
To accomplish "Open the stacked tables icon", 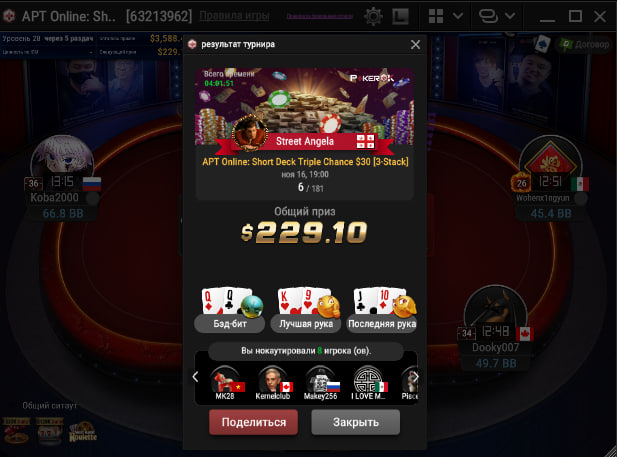I will point(488,16).
